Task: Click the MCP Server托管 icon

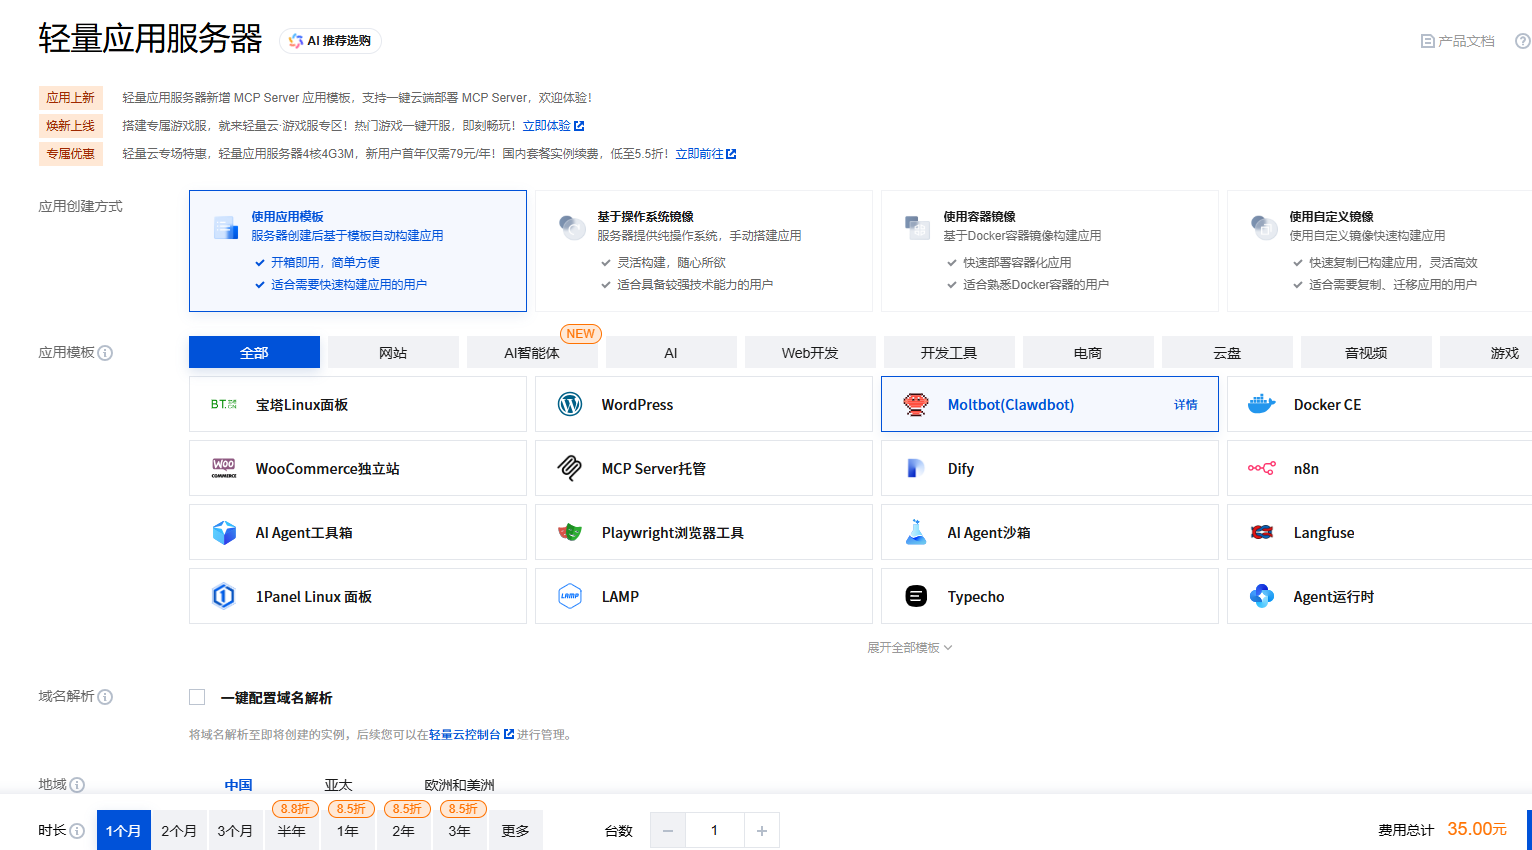Action: click(570, 469)
